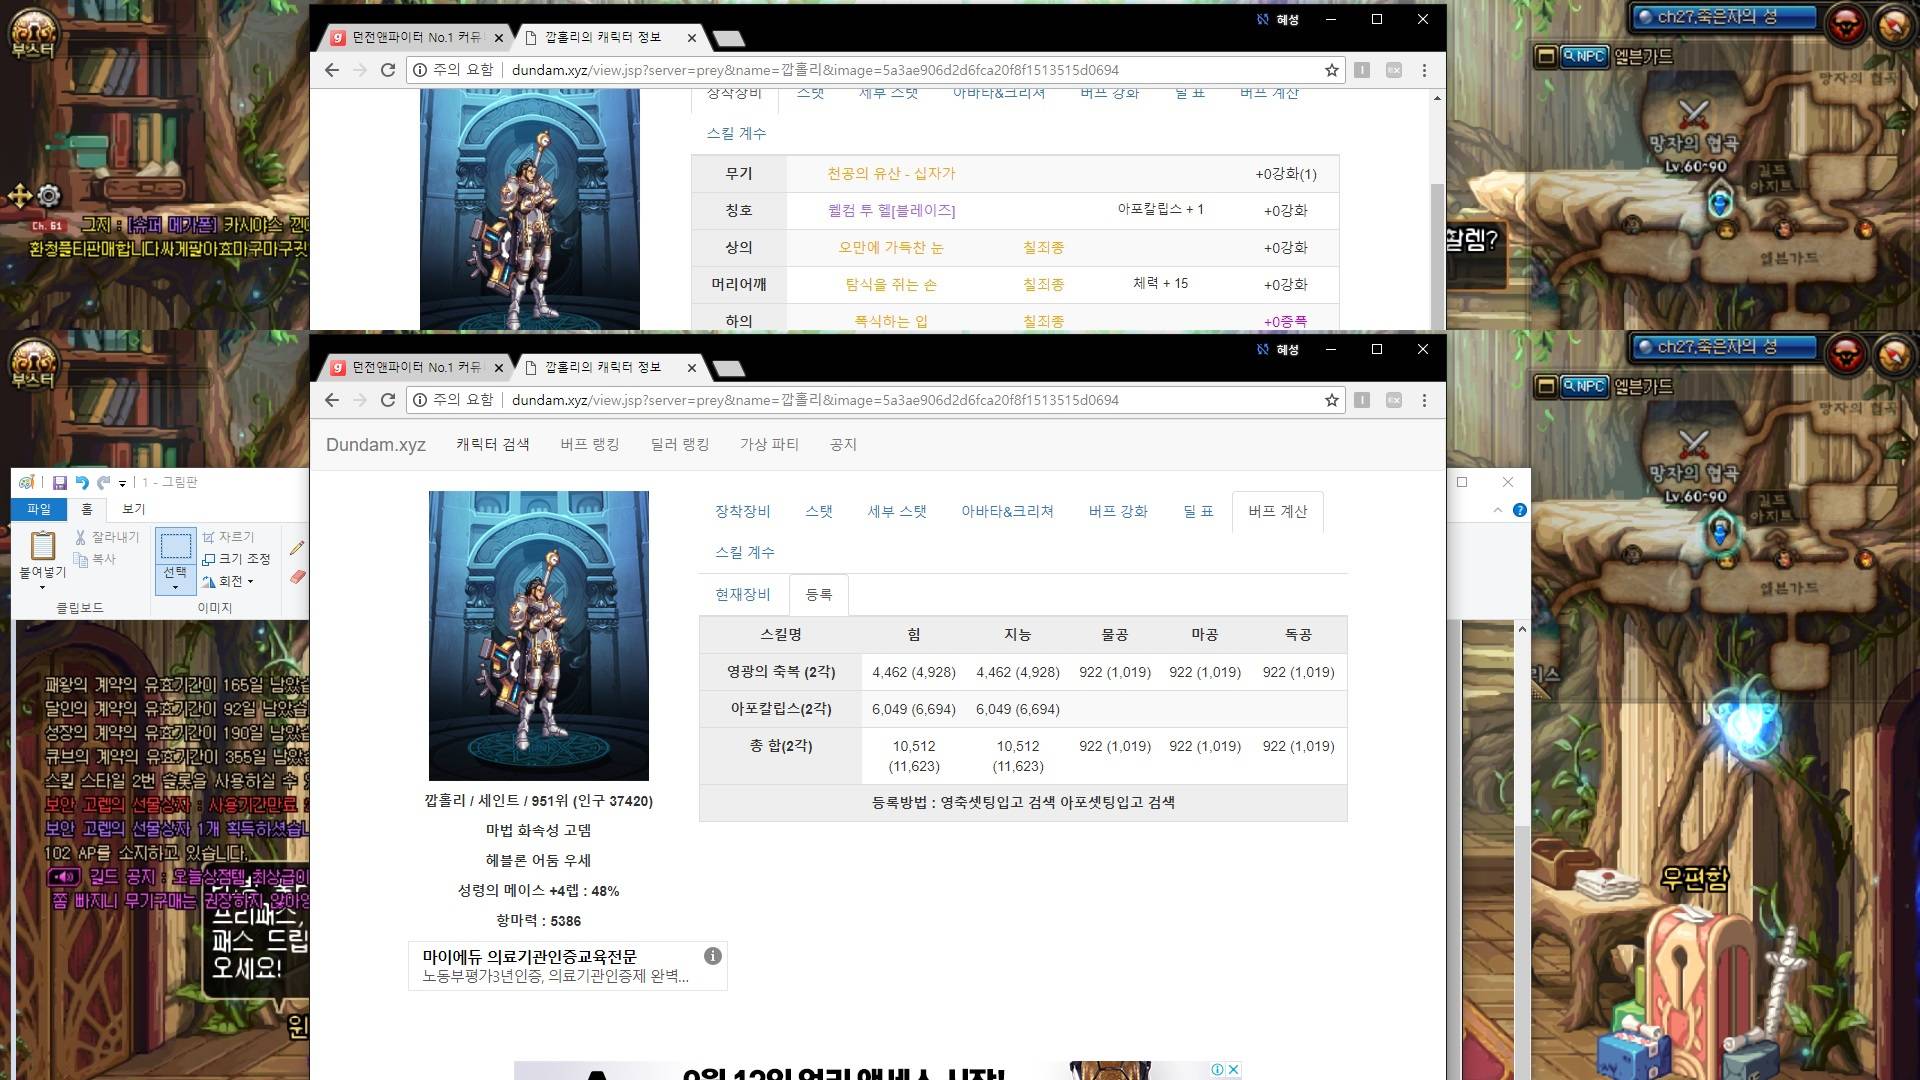Open a new tab in the lower browser
Screen dimensions: 1920x1080
pos(729,369)
